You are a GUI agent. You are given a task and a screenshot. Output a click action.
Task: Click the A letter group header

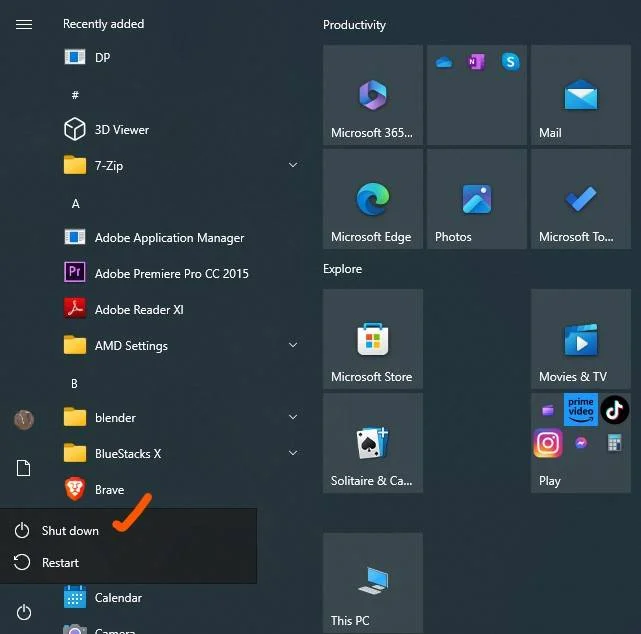[x=75, y=203]
